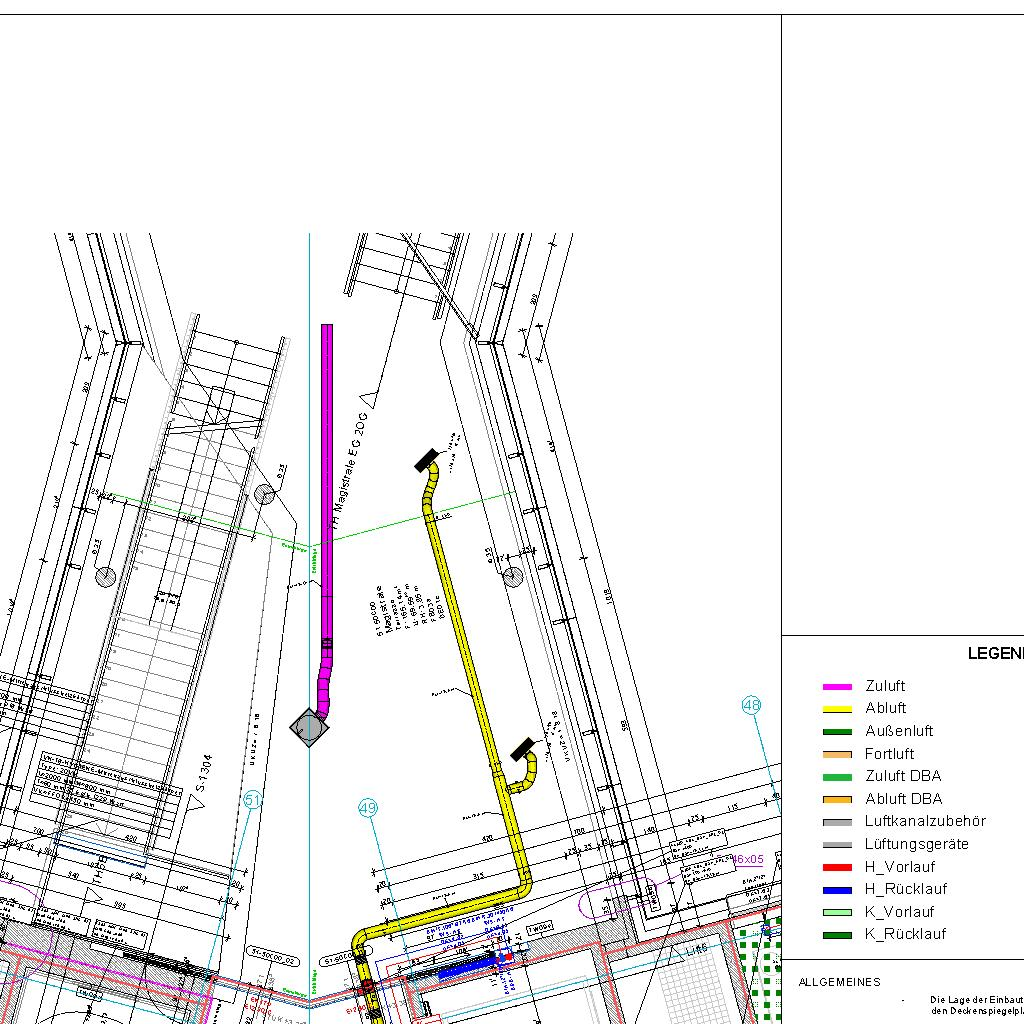Select the blue radiator element near axis 49

[x=467, y=968]
